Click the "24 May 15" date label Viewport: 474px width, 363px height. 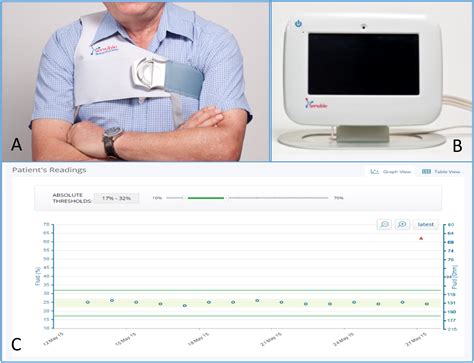tap(345, 340)
